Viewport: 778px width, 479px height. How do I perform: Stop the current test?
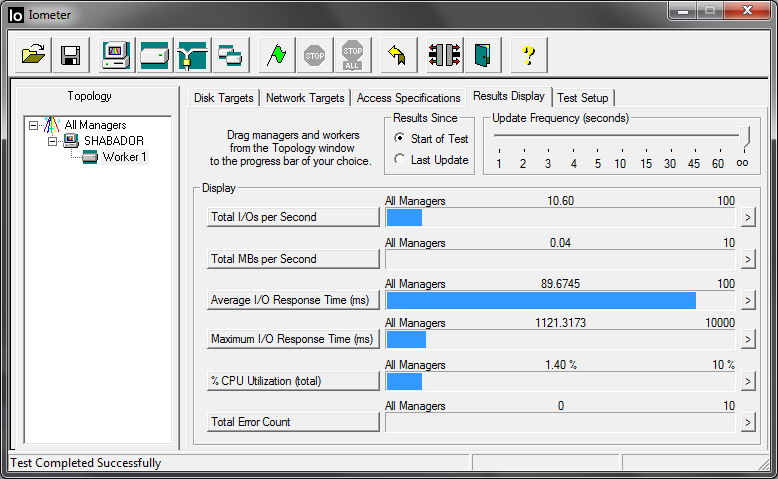click(315, 55)
